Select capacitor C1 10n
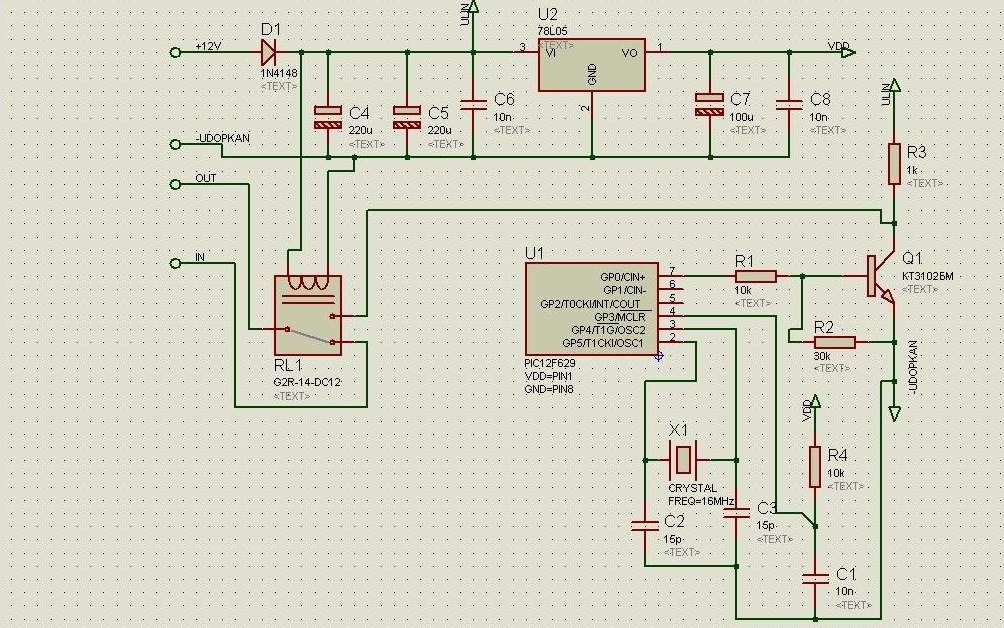The image size is (1004, 628). [x=814, y=579]
